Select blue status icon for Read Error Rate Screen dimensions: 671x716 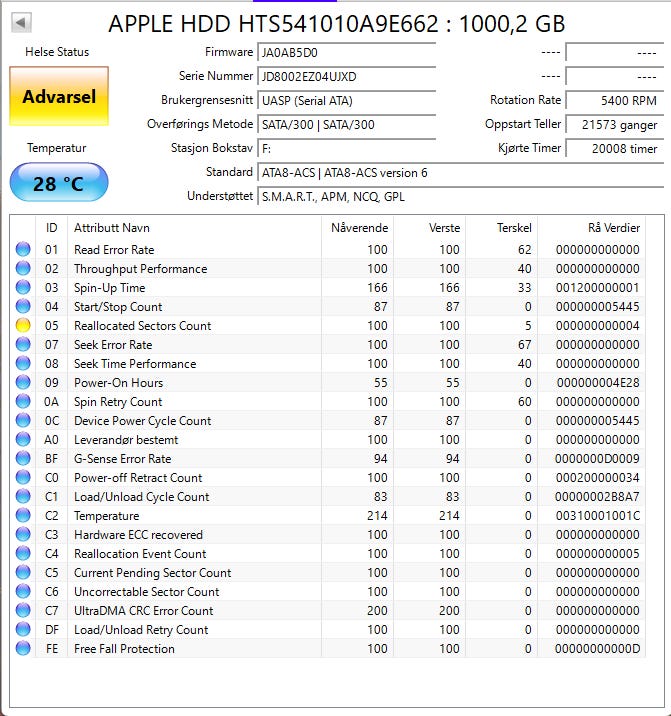click(23, 249)
